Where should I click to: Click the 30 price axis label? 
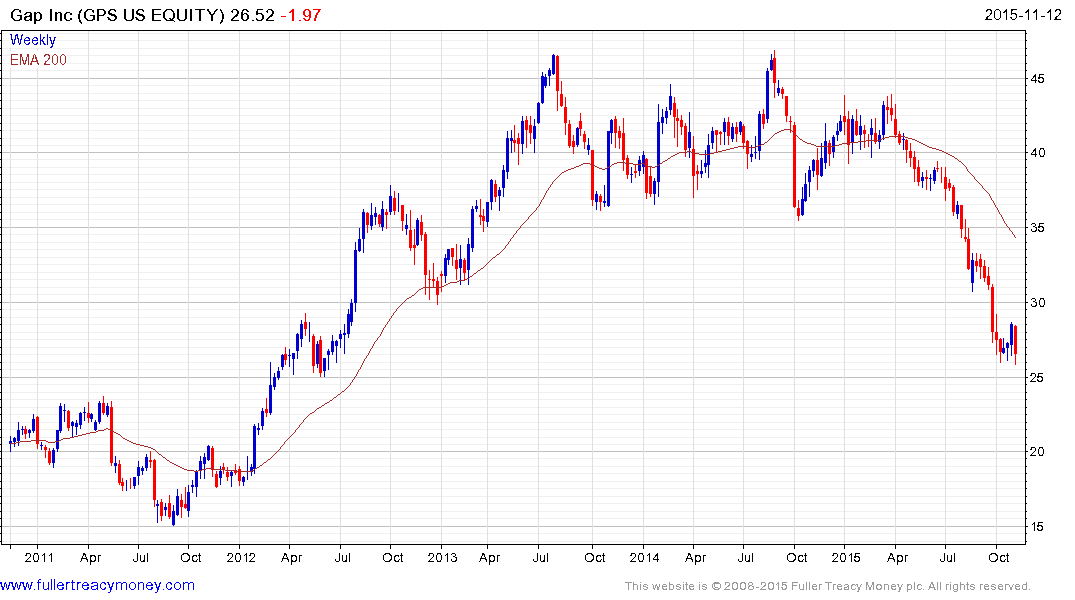[1037, 302]
